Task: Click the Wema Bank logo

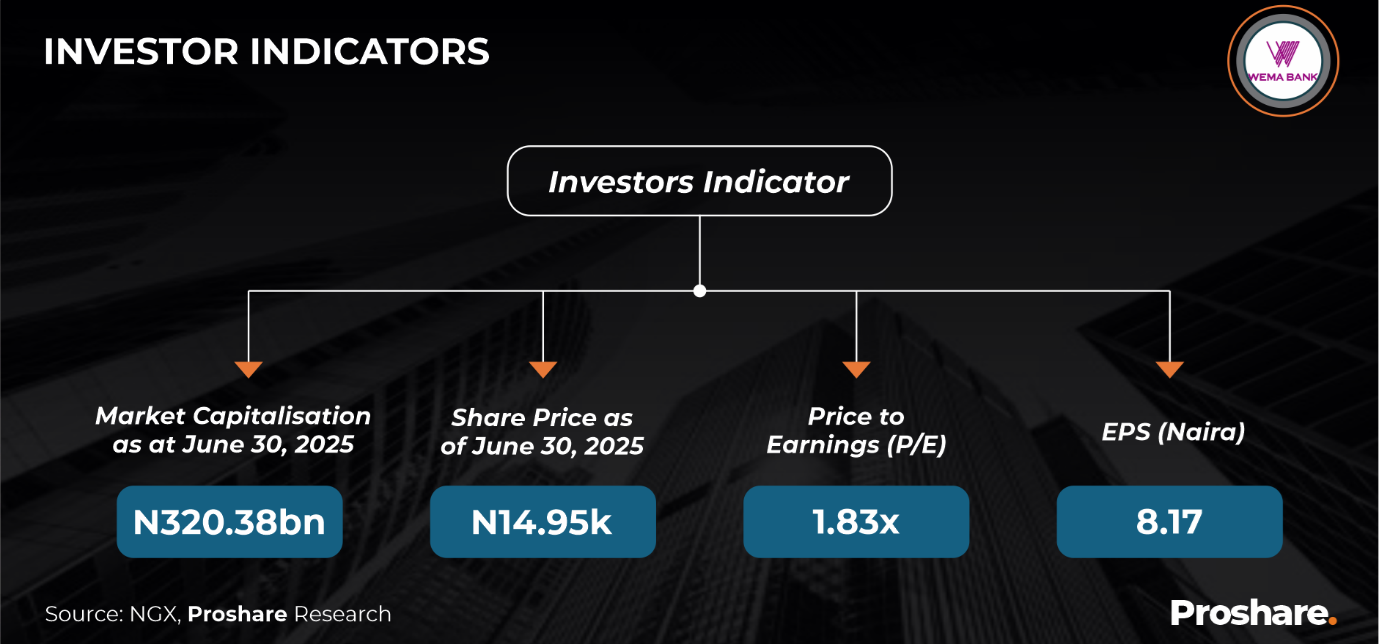Action: (1282, 63)
